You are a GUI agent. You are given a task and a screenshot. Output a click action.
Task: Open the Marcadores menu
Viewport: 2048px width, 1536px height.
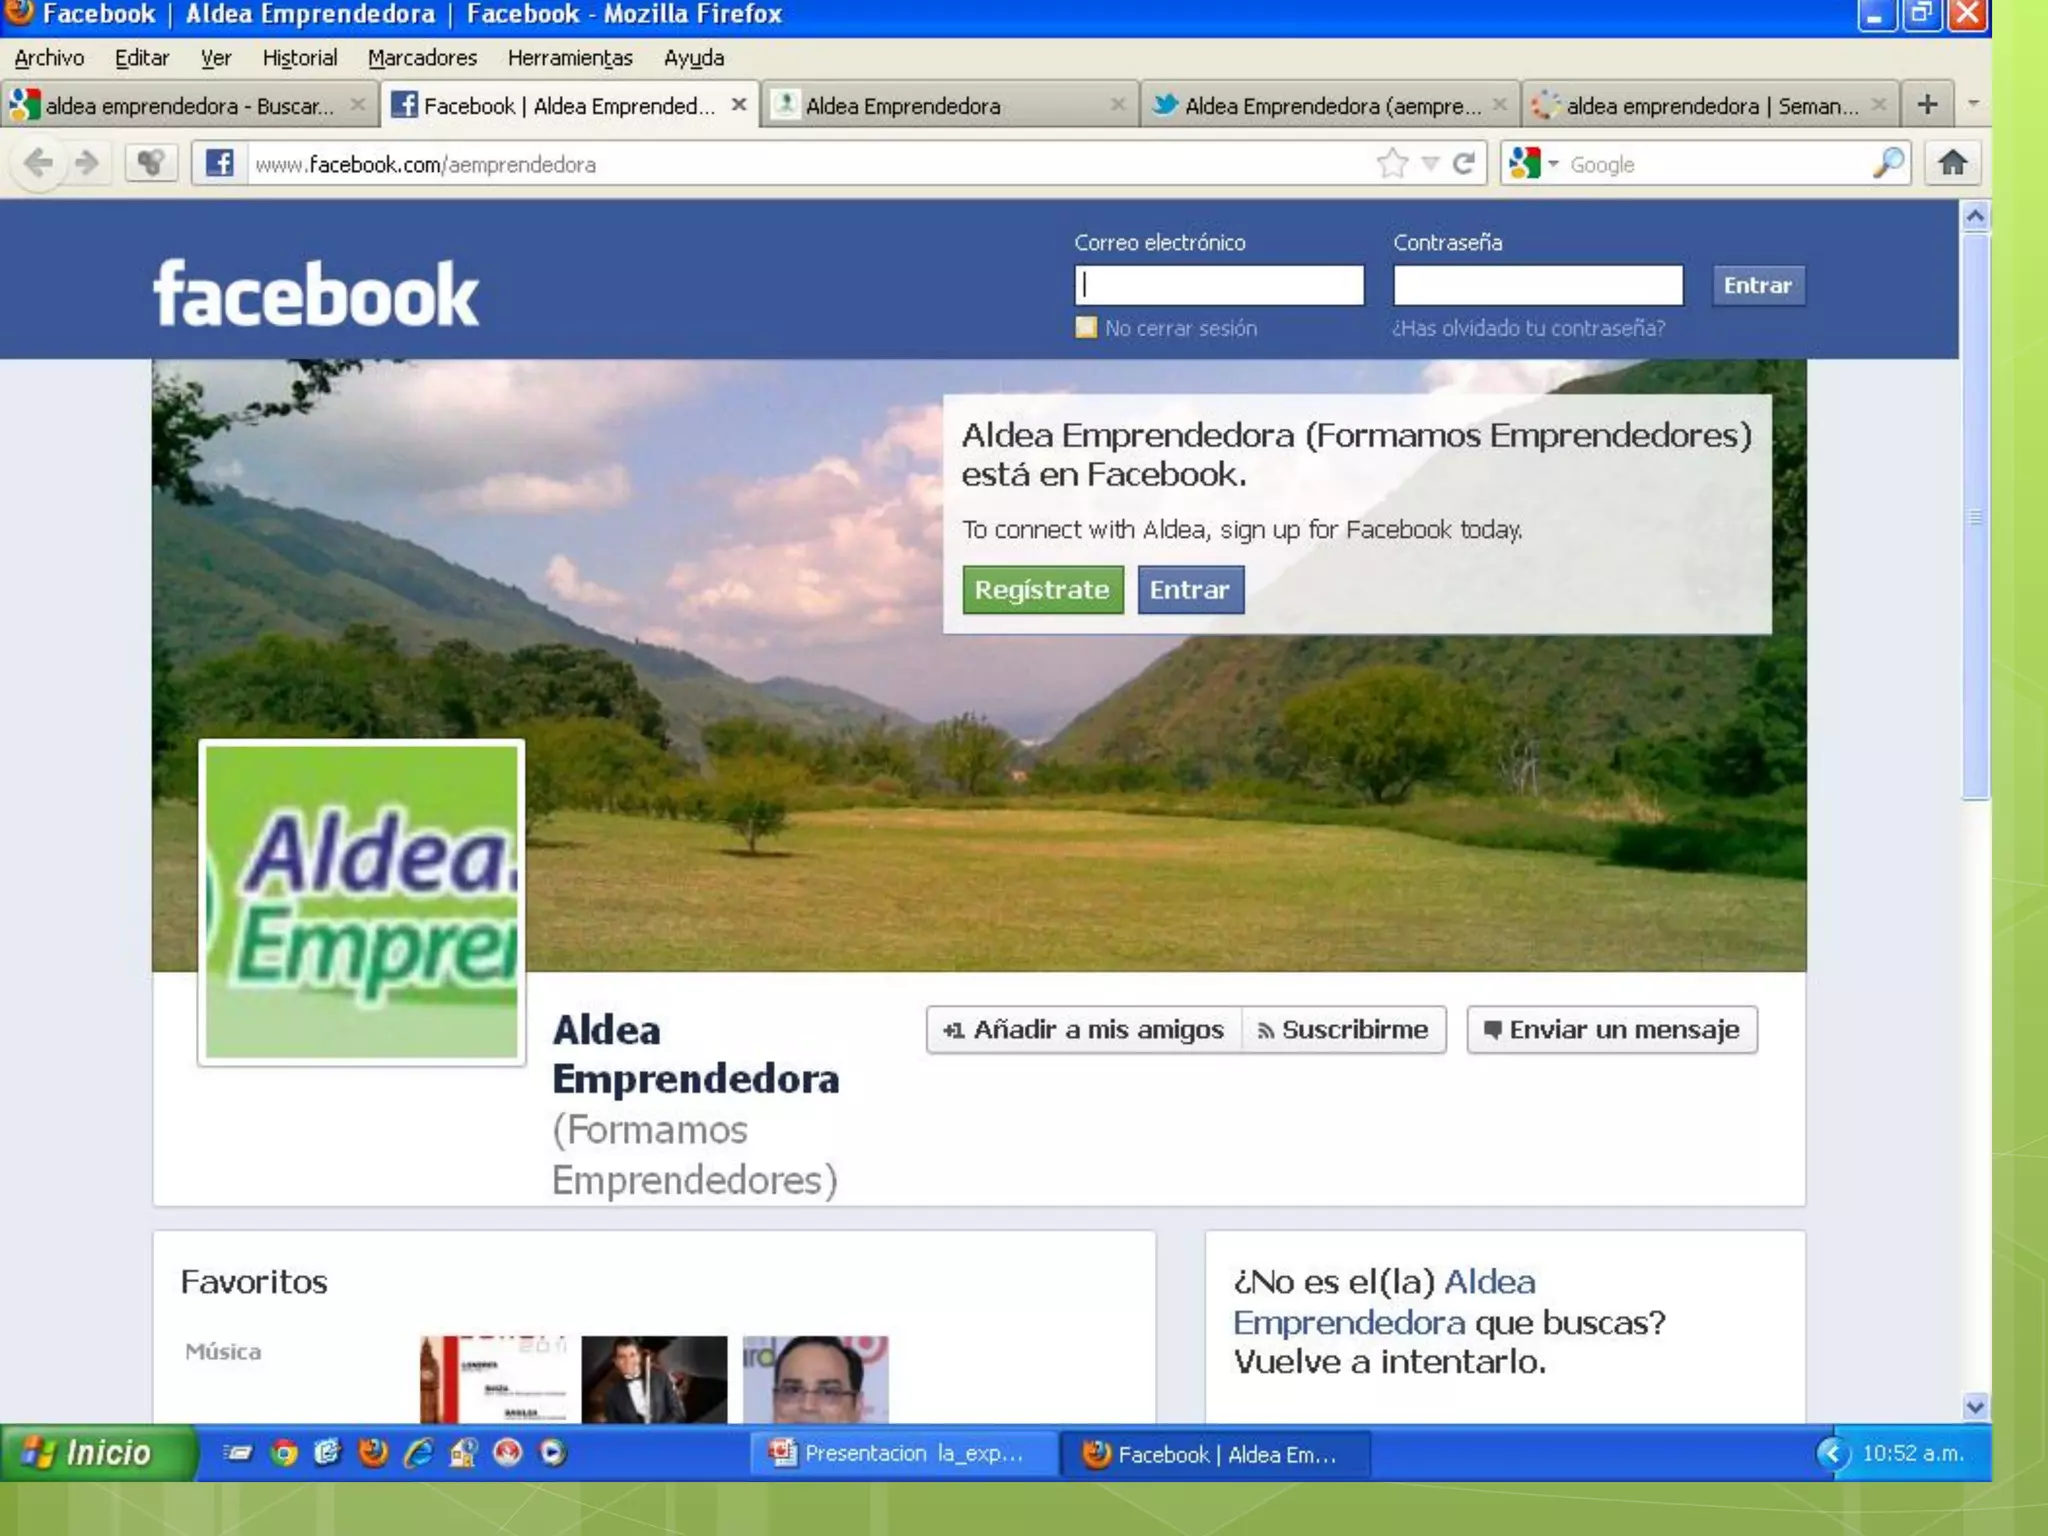[422, 58]
